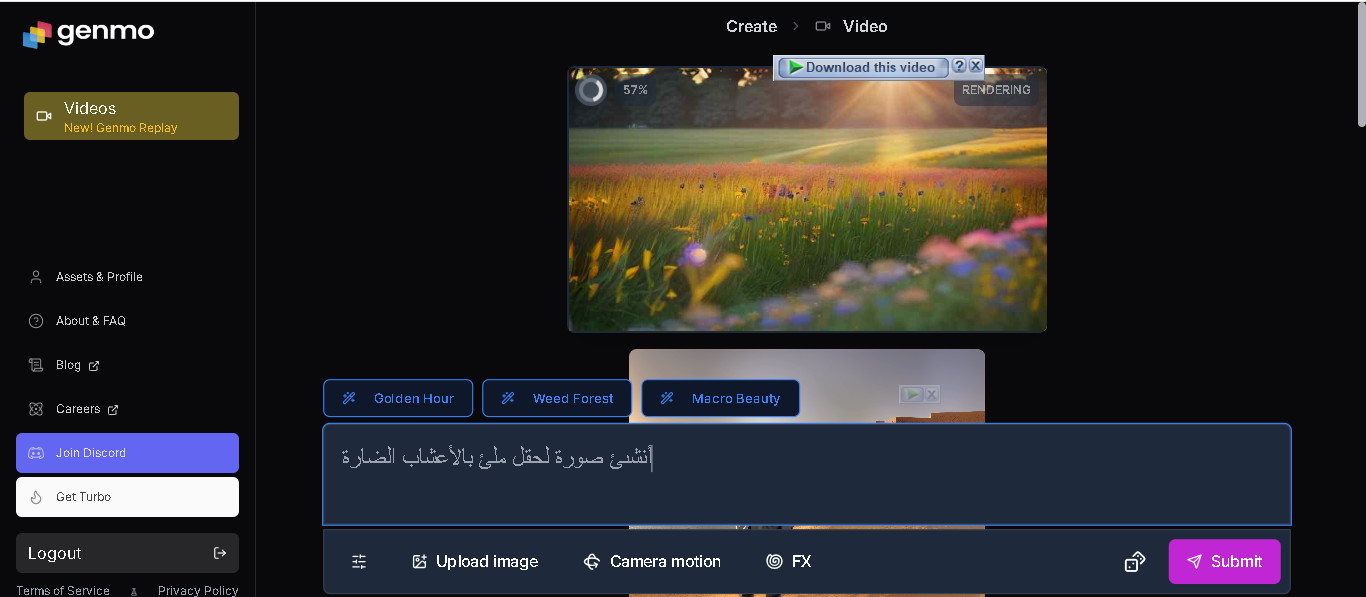Image resolution: width=1366 pixels, height=597 pixels.
Task: Click the Get Turbo button
Action: (127, 497)
